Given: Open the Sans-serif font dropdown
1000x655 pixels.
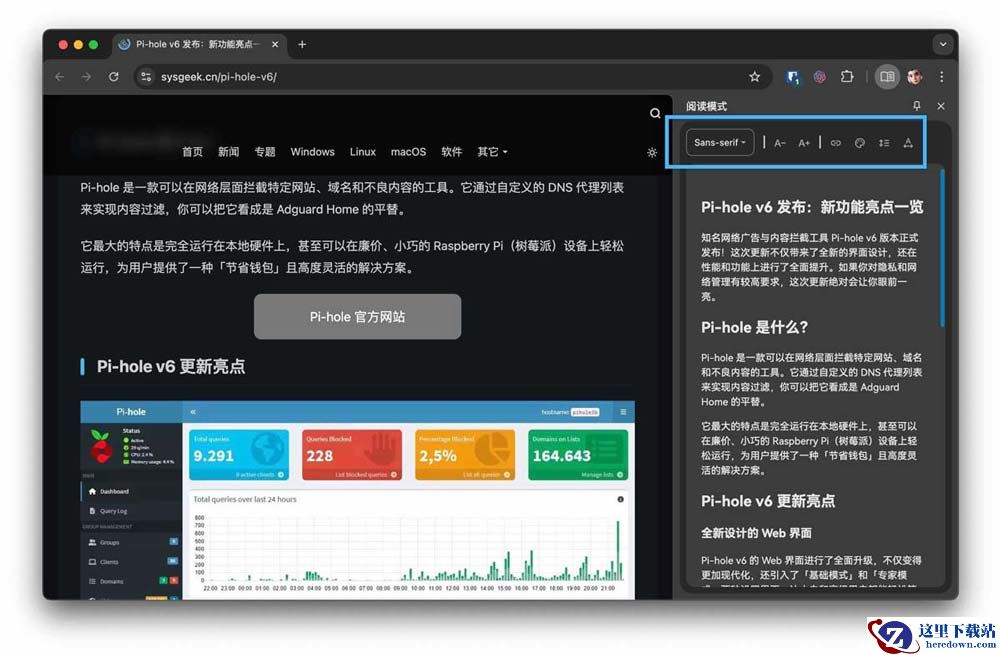Looking at the screenshot, I should click(719, 142).
